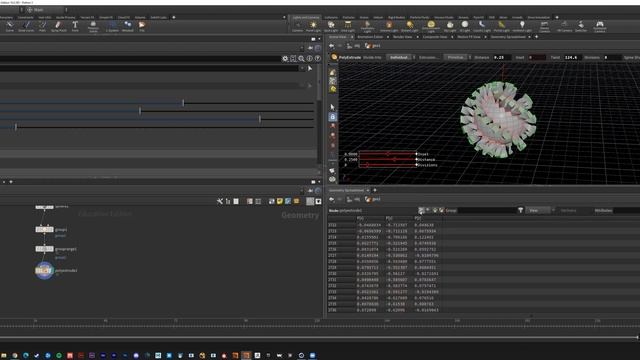
Task: Open the Primitive extrusion mode dropdown
Action: click(x=457, y=58)
